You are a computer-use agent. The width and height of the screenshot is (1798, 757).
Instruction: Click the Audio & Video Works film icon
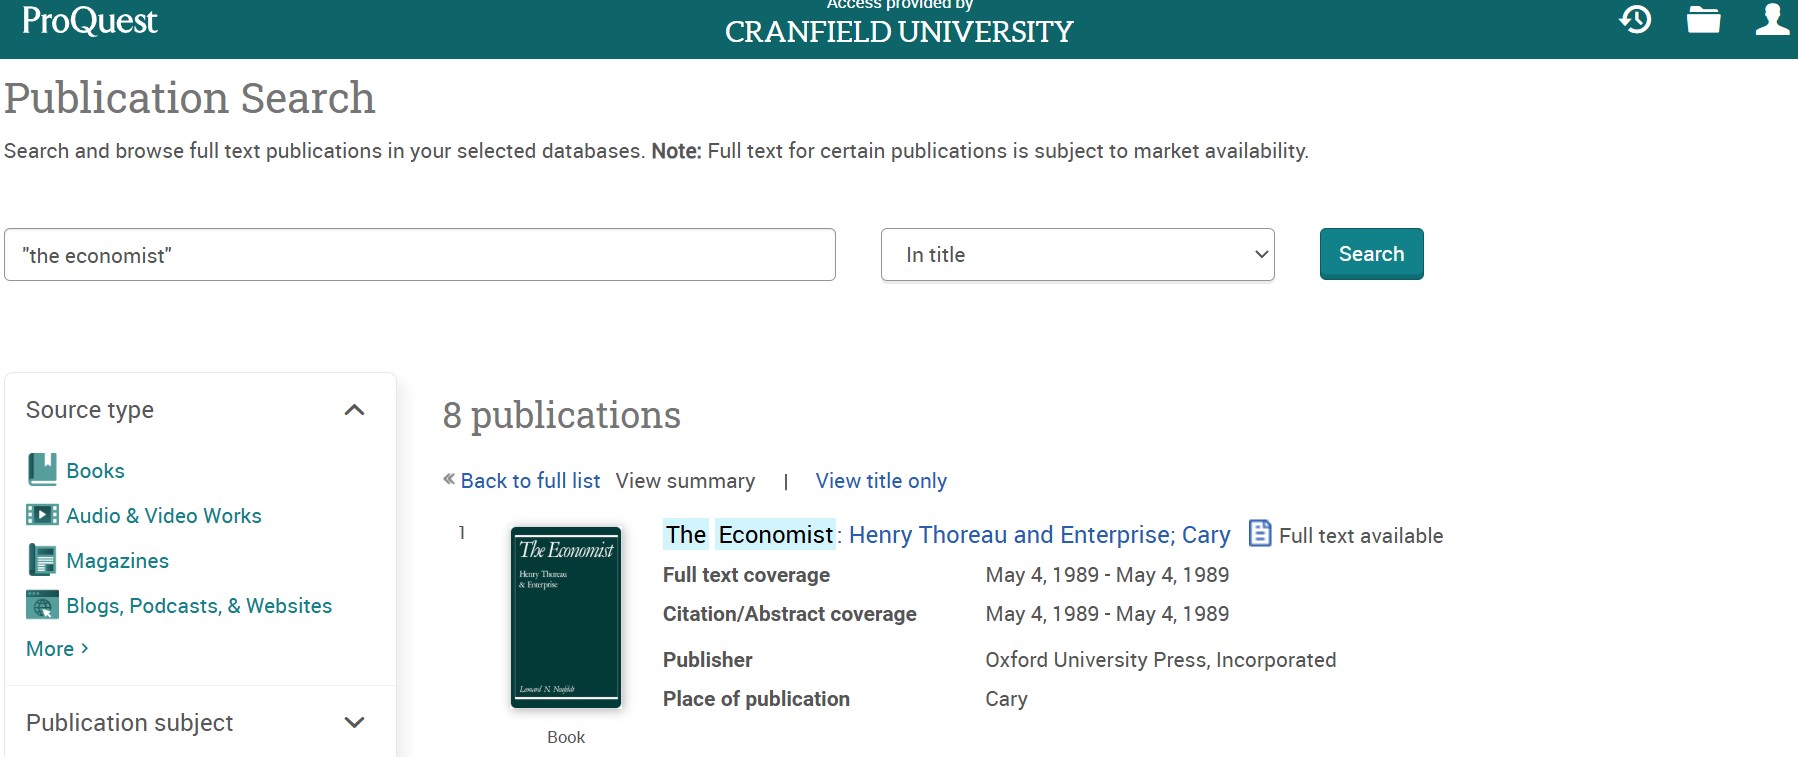click(42, 515)
